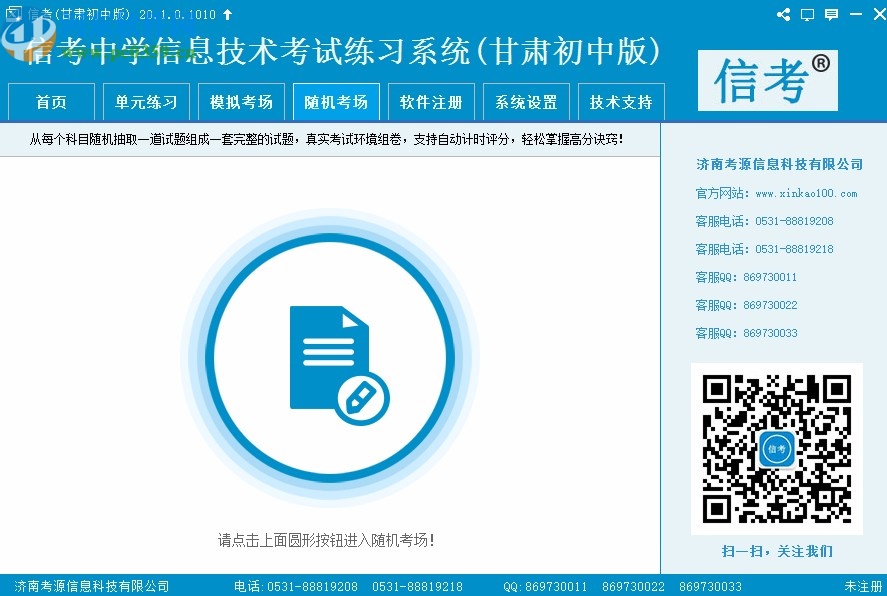Click the share icon in the title bar
Viewport: 887px width, 596px height.
[x=784, y=14]
